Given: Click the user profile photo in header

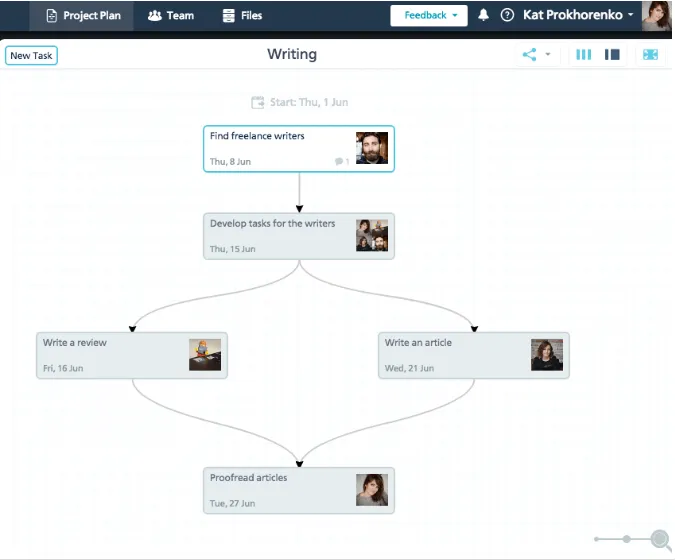Looking at the screenshot, I should pyautogui.click(x=656, y=15).
